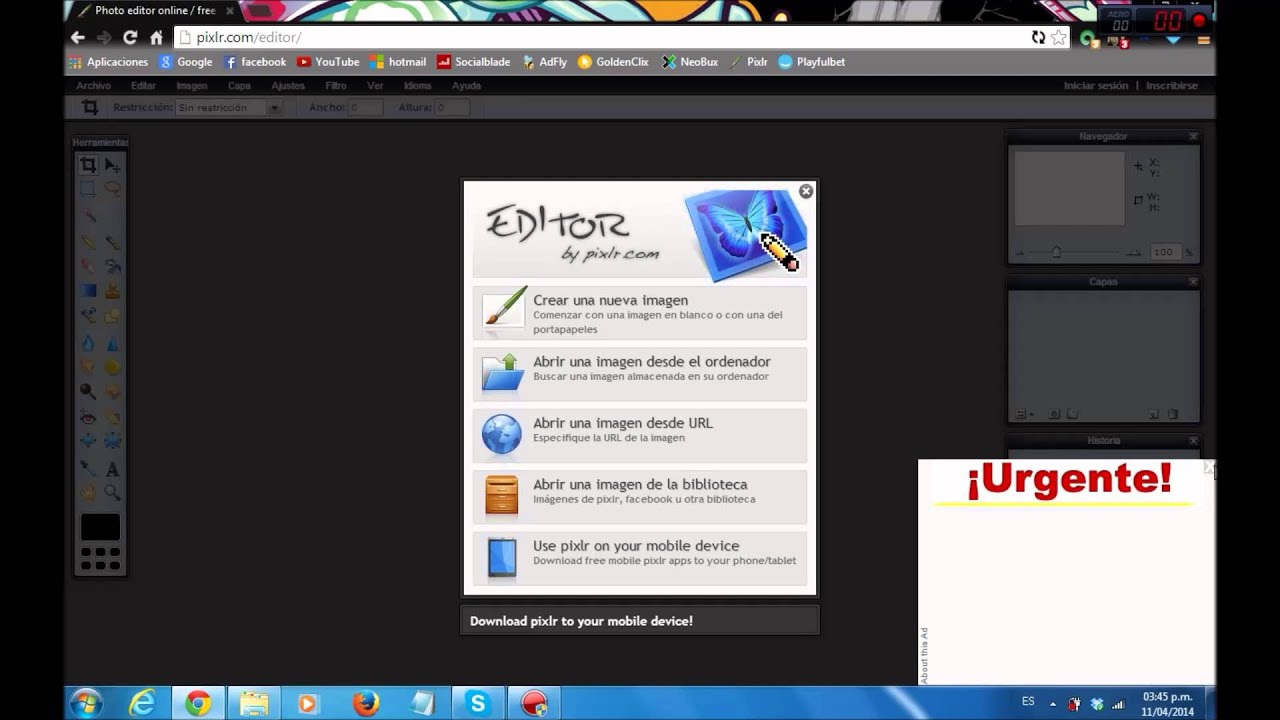Open the Ajustes menu
Screen dimensions: 1280x720
point(288,86)
